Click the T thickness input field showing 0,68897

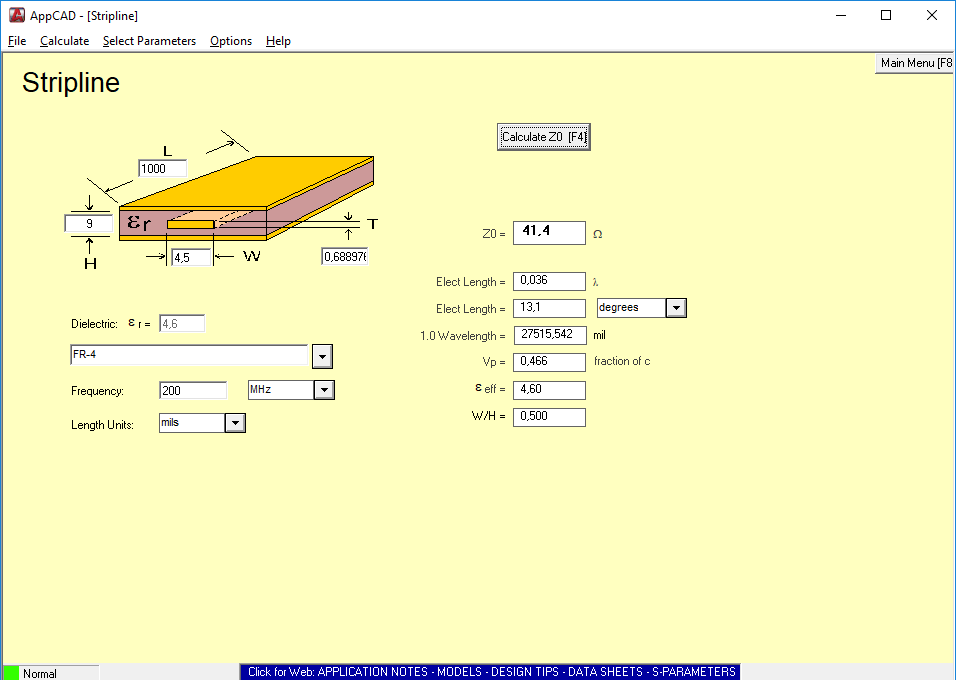click(x=344, y=257)
